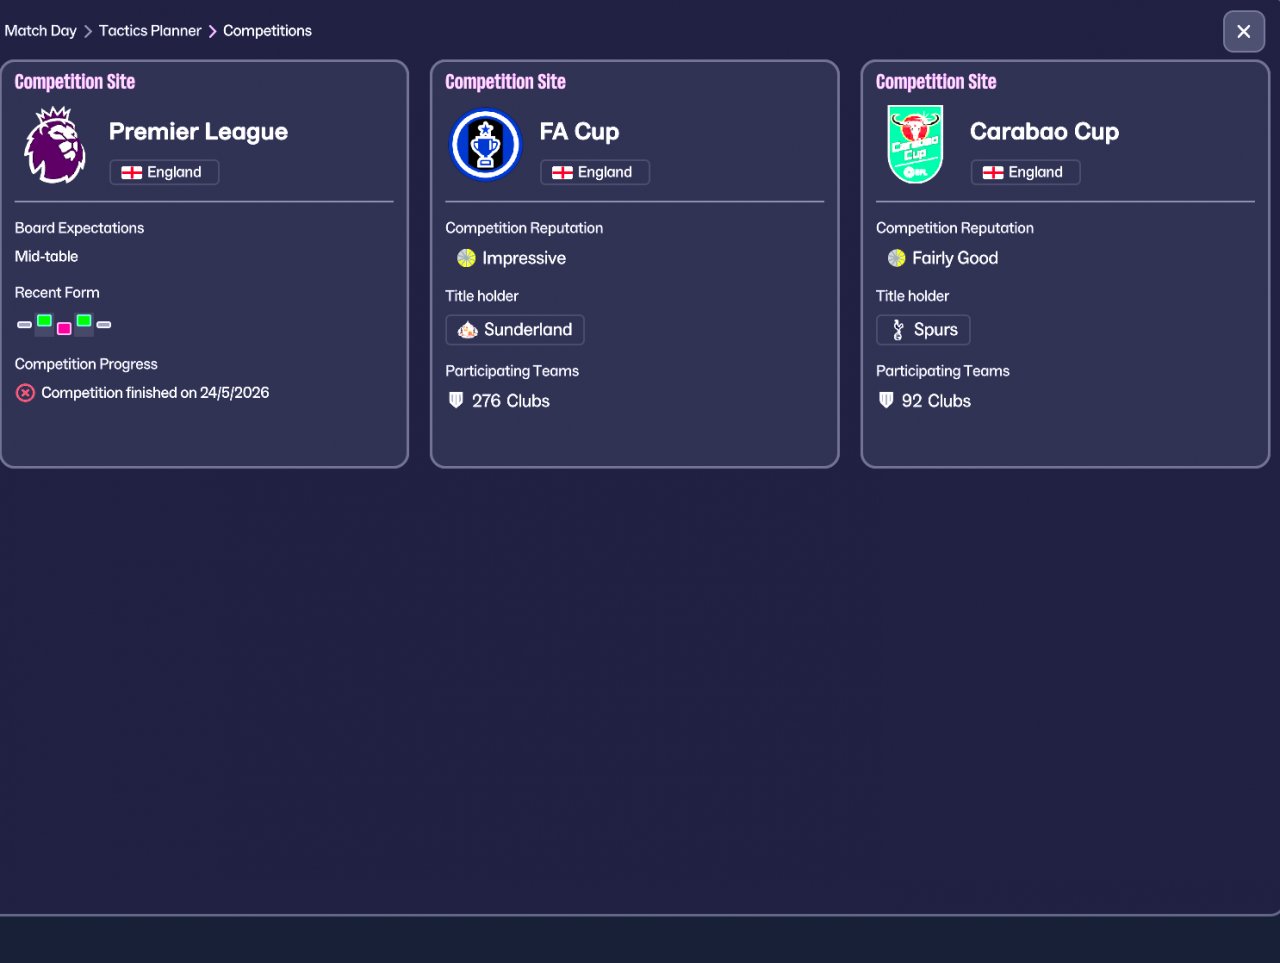Image resolution: width=1280 pixels, height=963 pixels.
Task: Click FA Cup 'Title holder' label
Action: [482, 296]
